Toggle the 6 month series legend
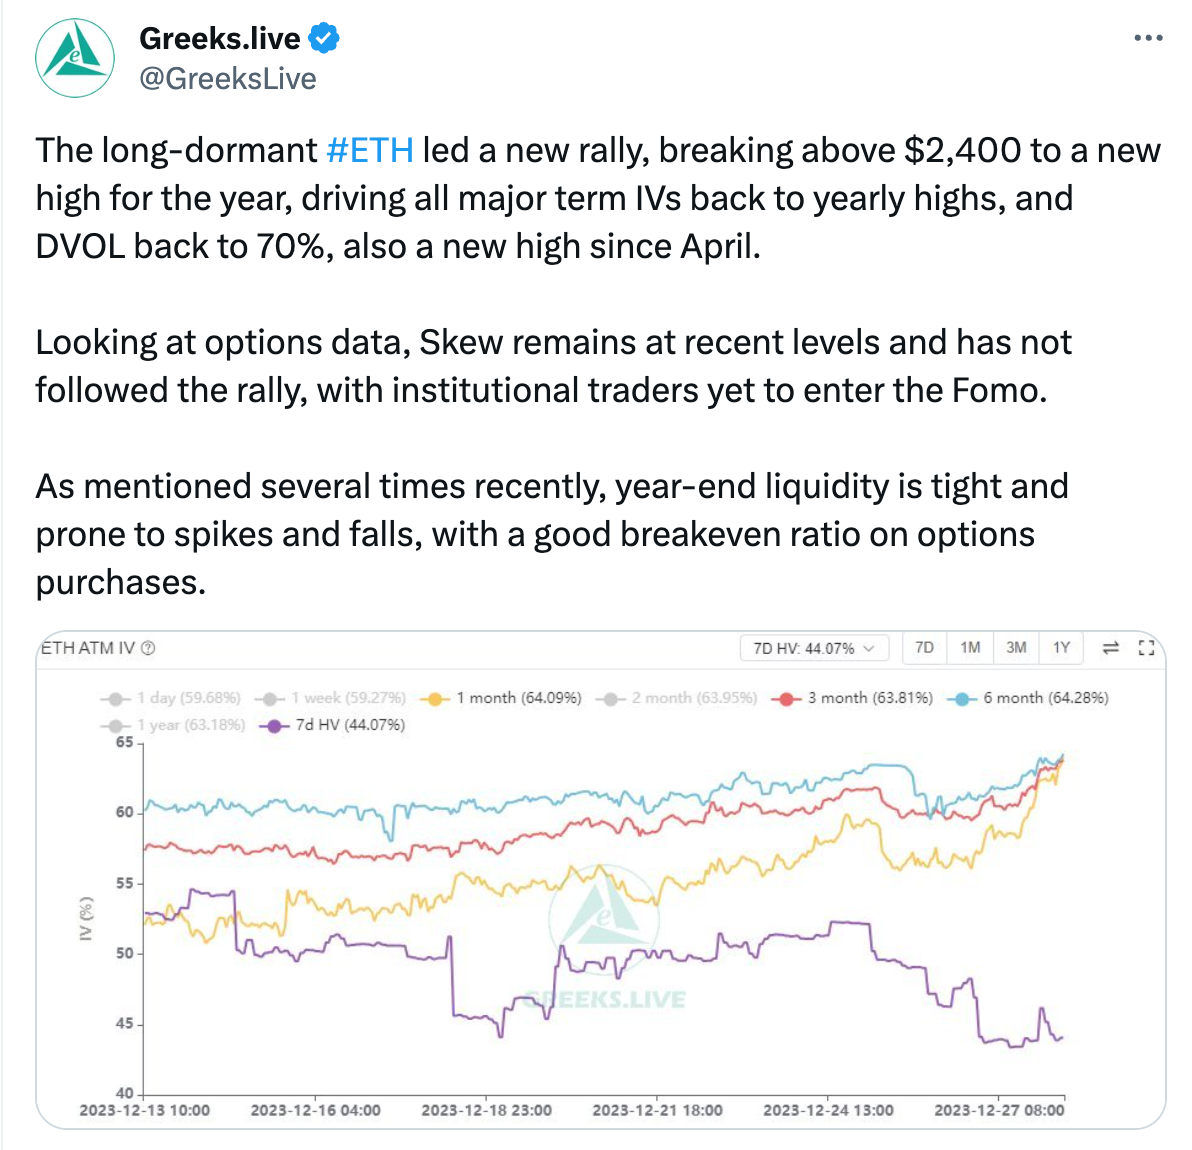The image size is (1192, 1150). (x=1027, y=698)
